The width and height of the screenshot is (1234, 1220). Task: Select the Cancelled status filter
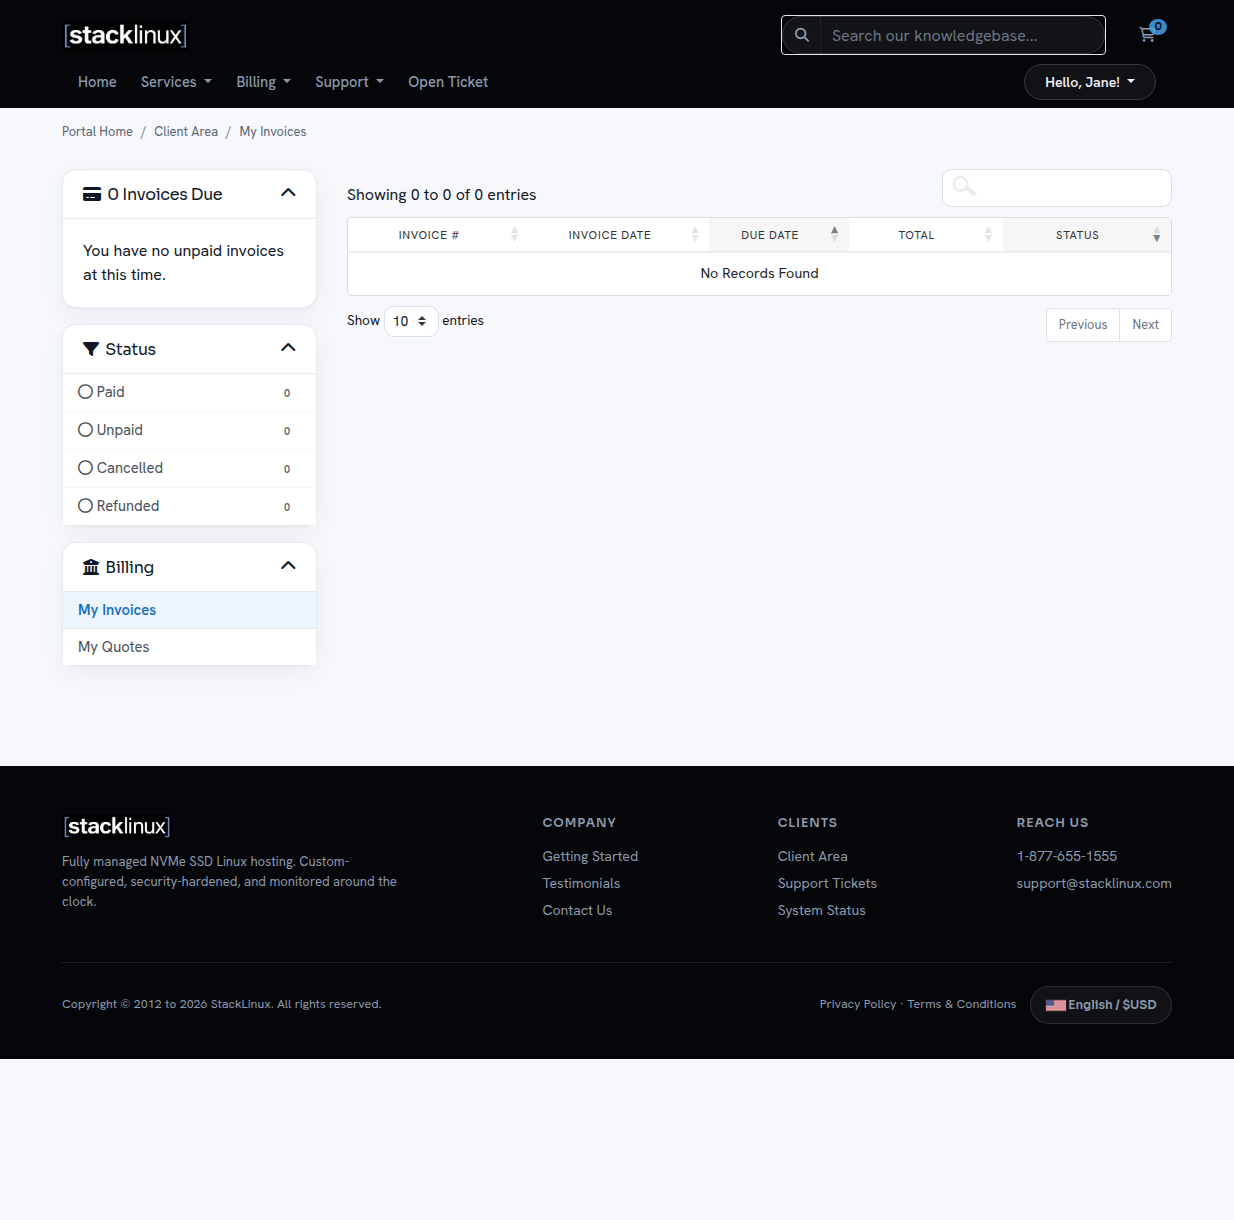(189, 468)
